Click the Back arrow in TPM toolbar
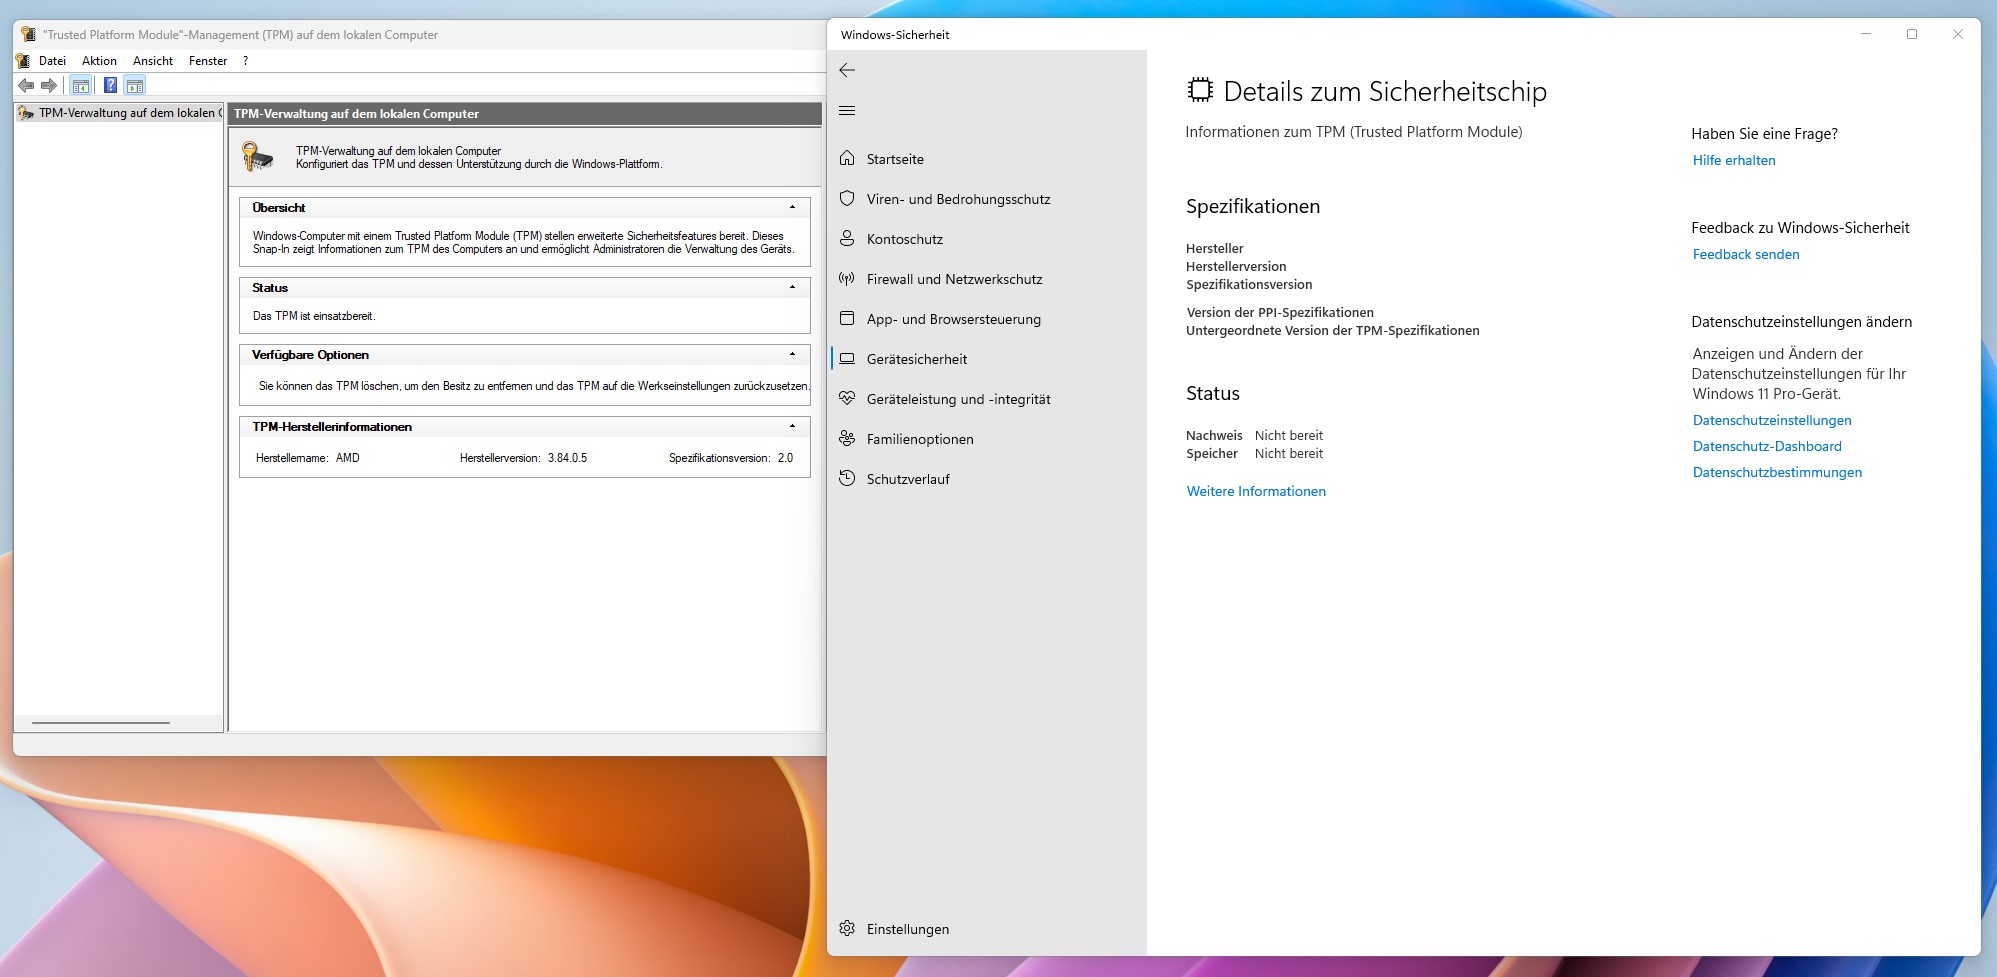This screenshot has width=1997, height=977. [27, 86]
